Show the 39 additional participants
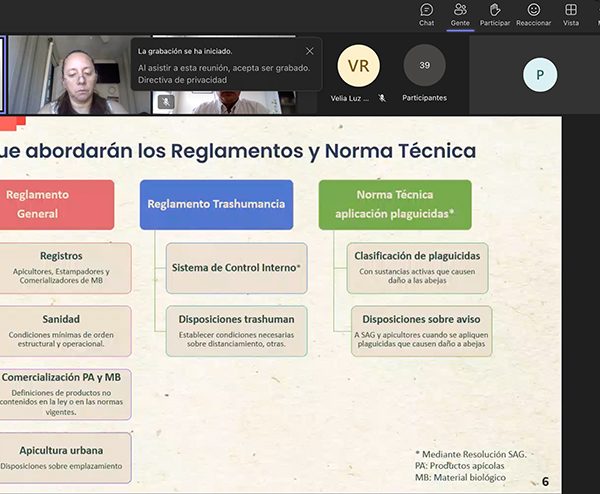 click(x=424, y=66)
